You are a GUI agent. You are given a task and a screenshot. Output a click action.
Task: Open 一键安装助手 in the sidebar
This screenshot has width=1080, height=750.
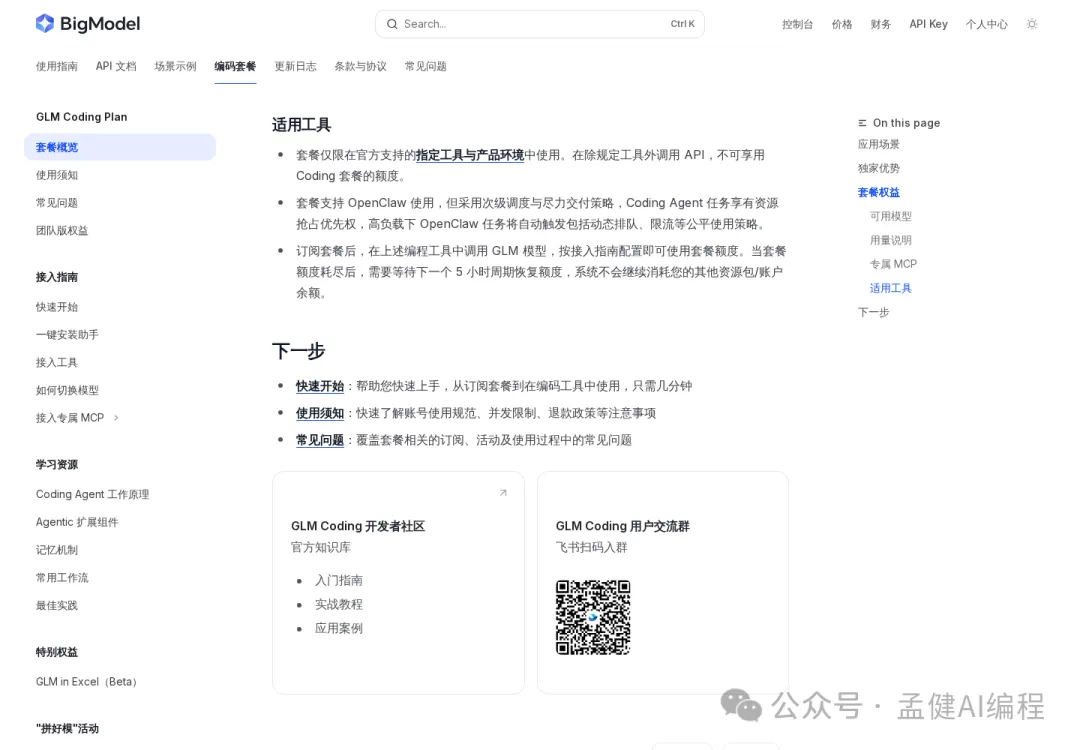(67, 334)
